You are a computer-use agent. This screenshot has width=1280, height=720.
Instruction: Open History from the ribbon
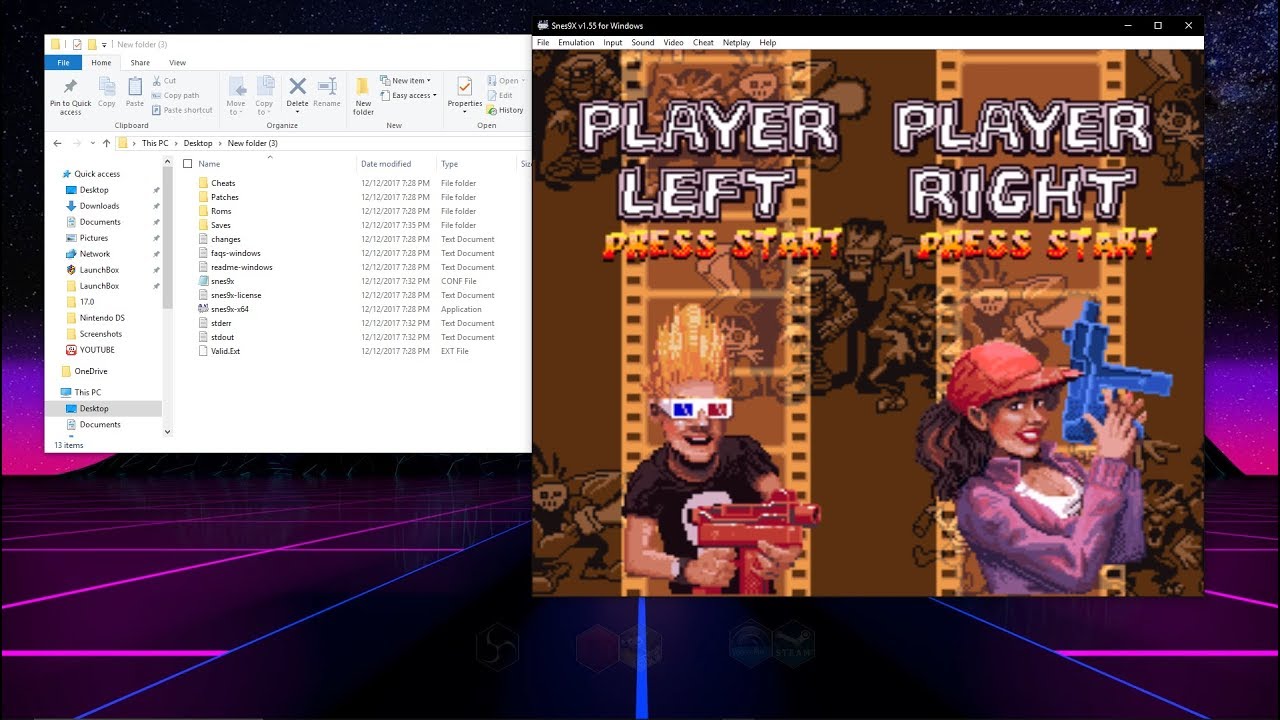[505, 110]
